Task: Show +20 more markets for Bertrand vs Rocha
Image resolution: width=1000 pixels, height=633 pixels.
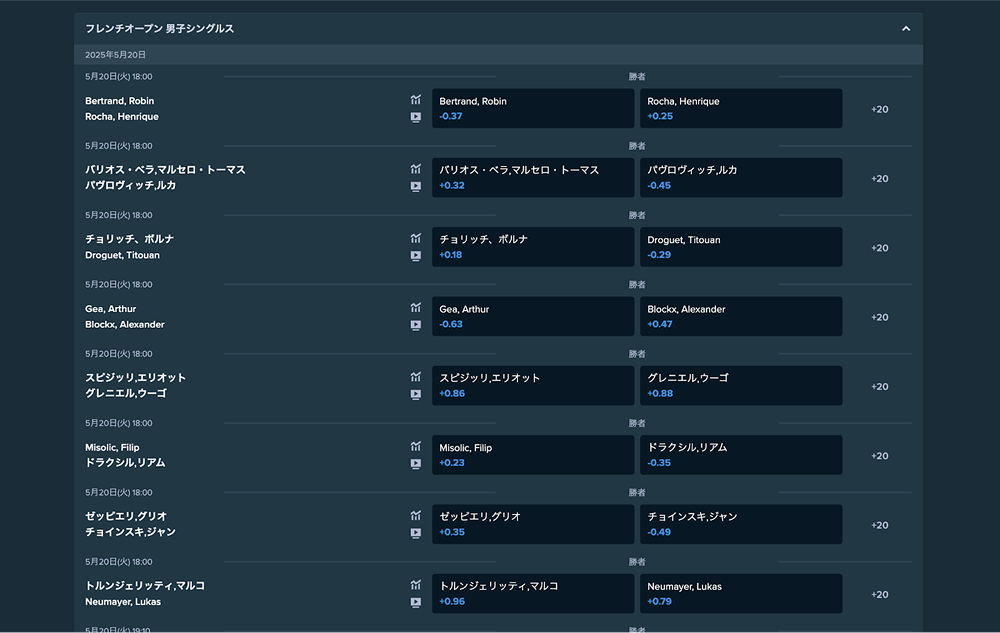Action: 879,109
